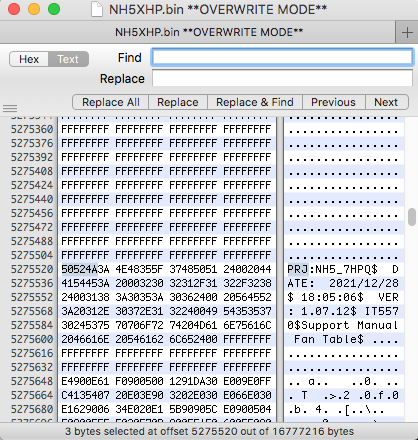Screen dimensions: 418x440
Task: Click hex value 2046616E in row 5275600
Action: [85, 339]
